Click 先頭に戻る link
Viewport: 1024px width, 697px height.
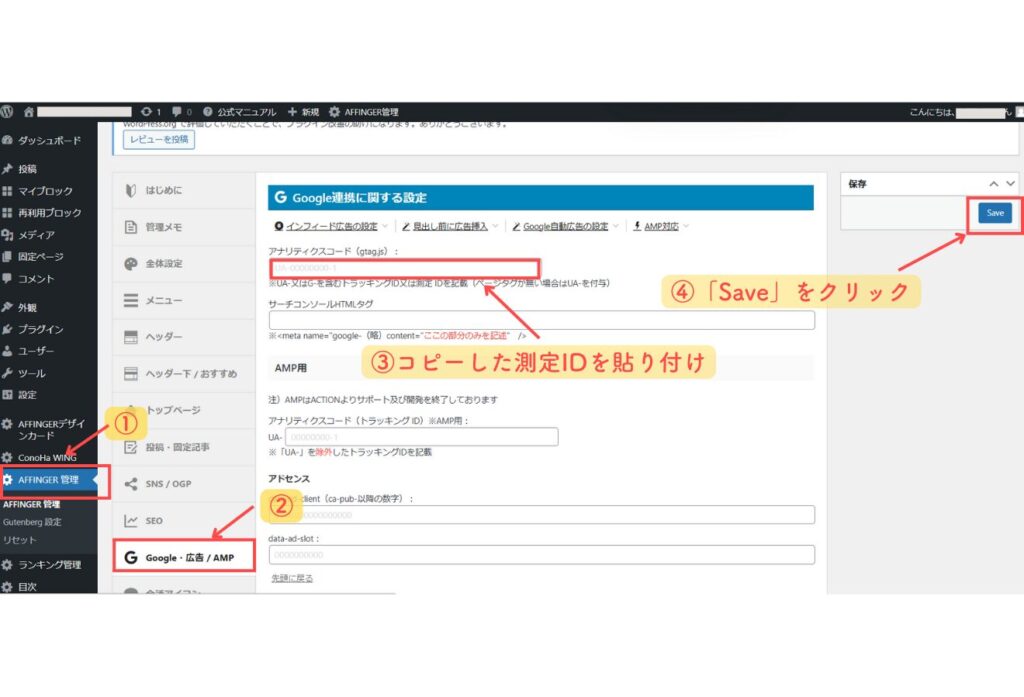click(292, 578)
